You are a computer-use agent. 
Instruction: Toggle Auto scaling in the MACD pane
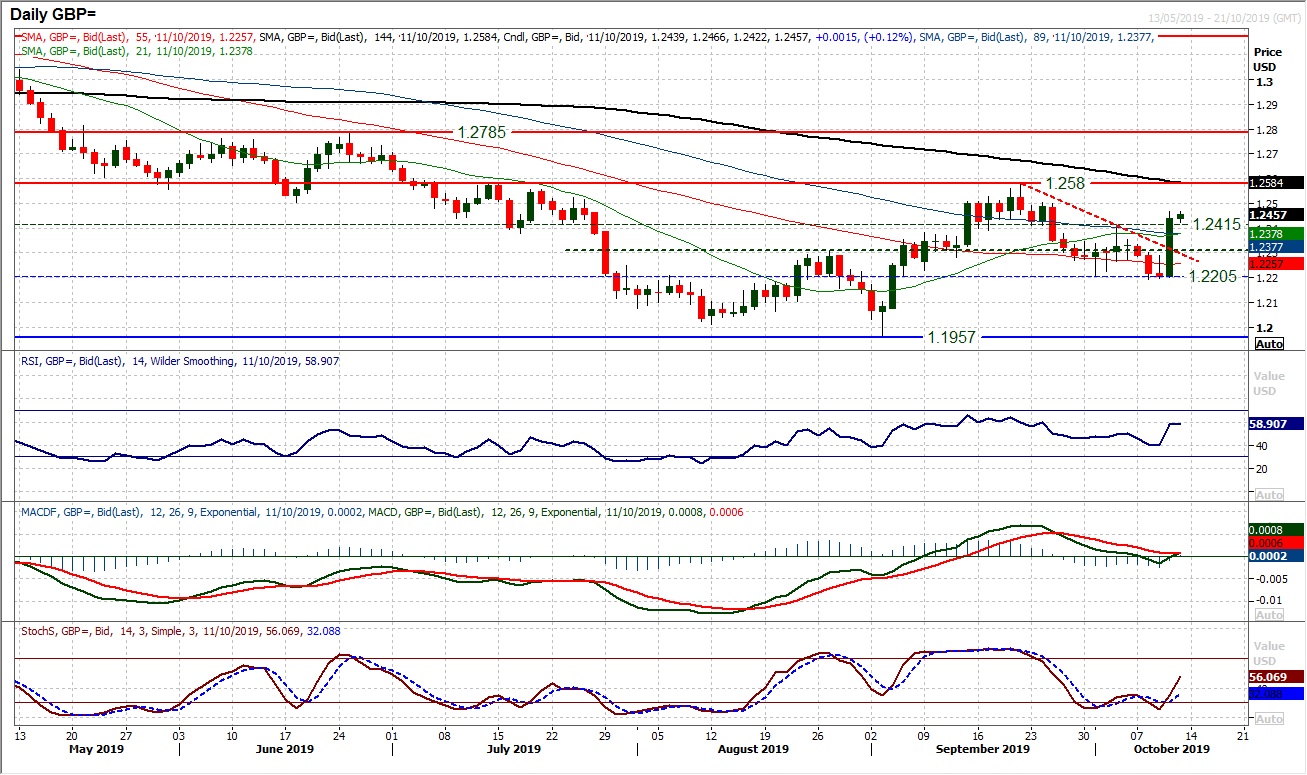1269,615
